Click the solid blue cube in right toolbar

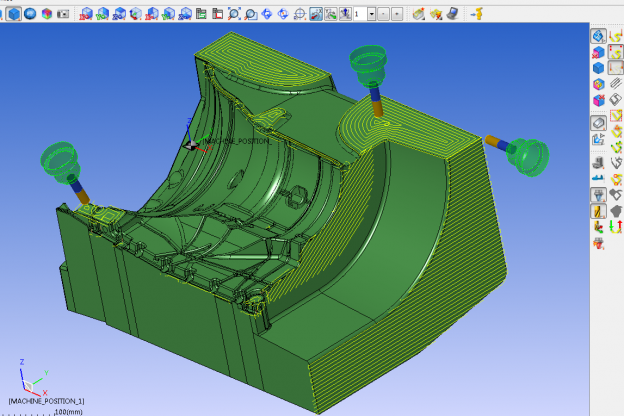[598, 68]
